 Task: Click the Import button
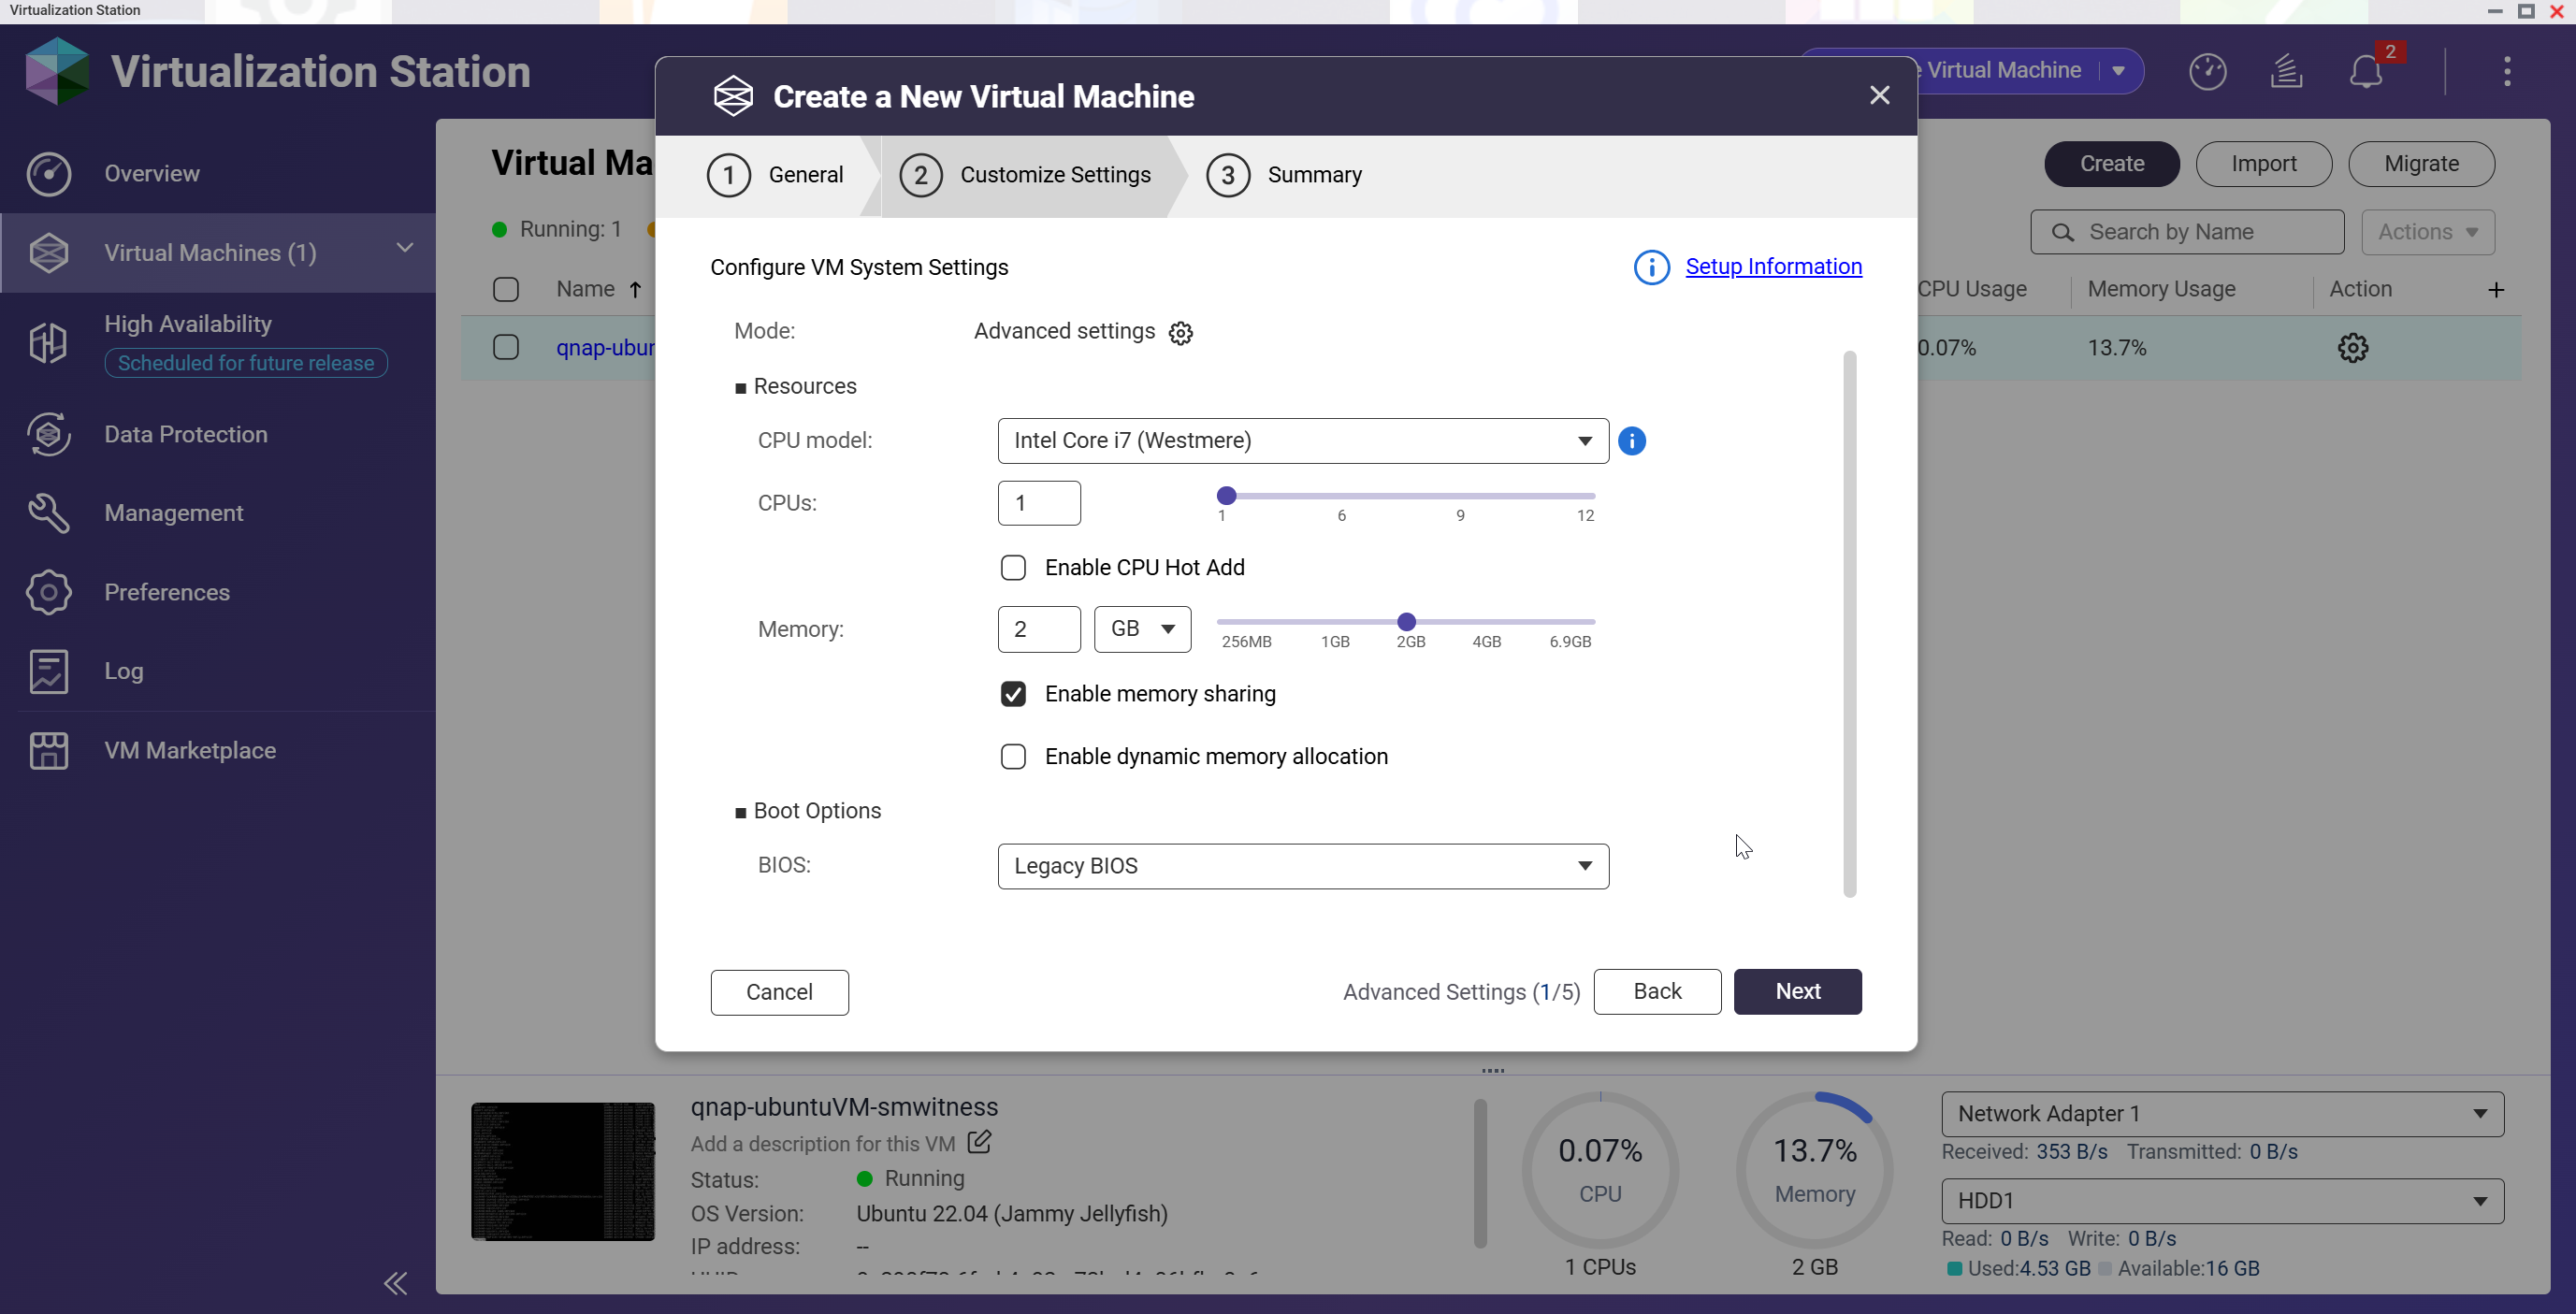[x=2263, y=164]
